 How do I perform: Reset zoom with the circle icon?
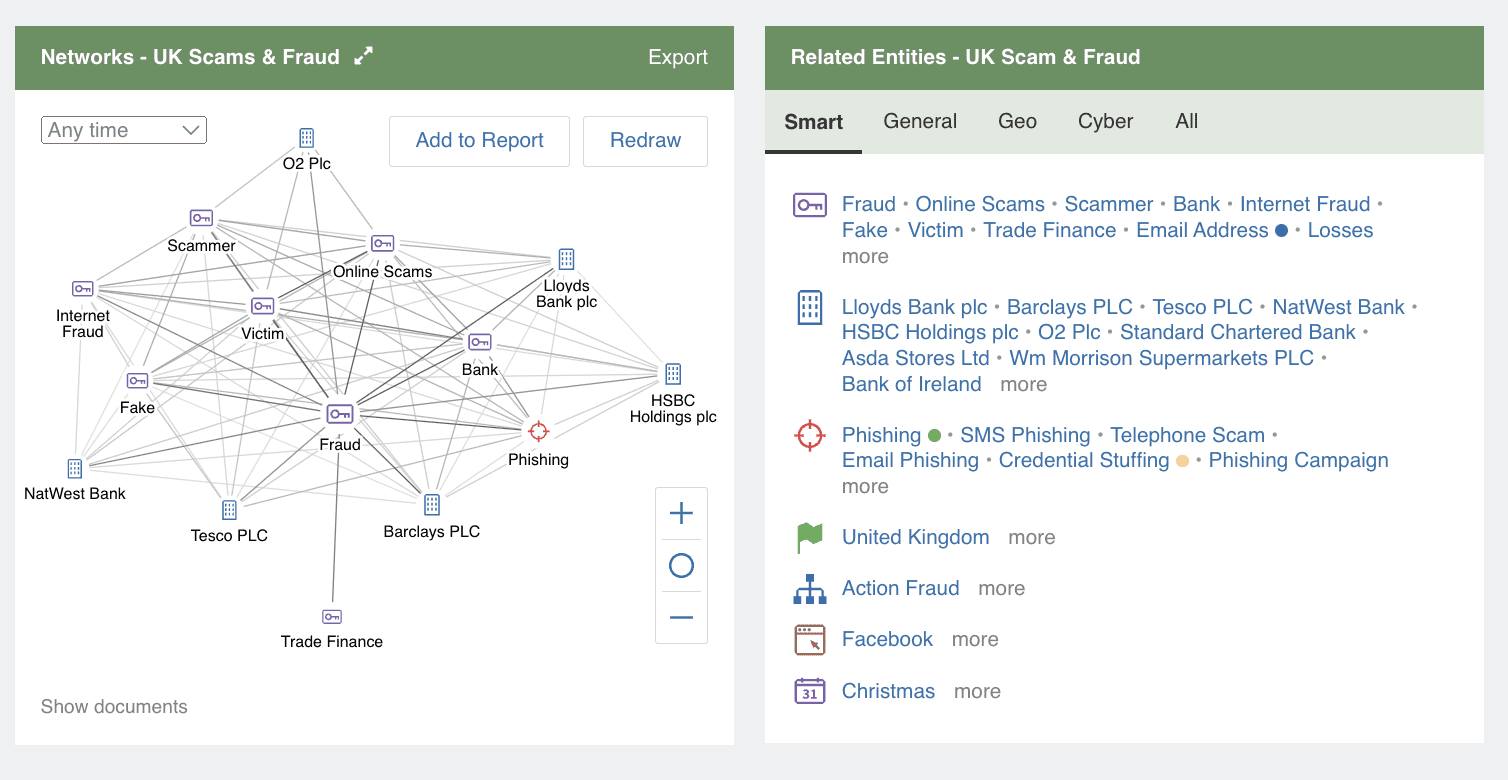coord(681,566)
